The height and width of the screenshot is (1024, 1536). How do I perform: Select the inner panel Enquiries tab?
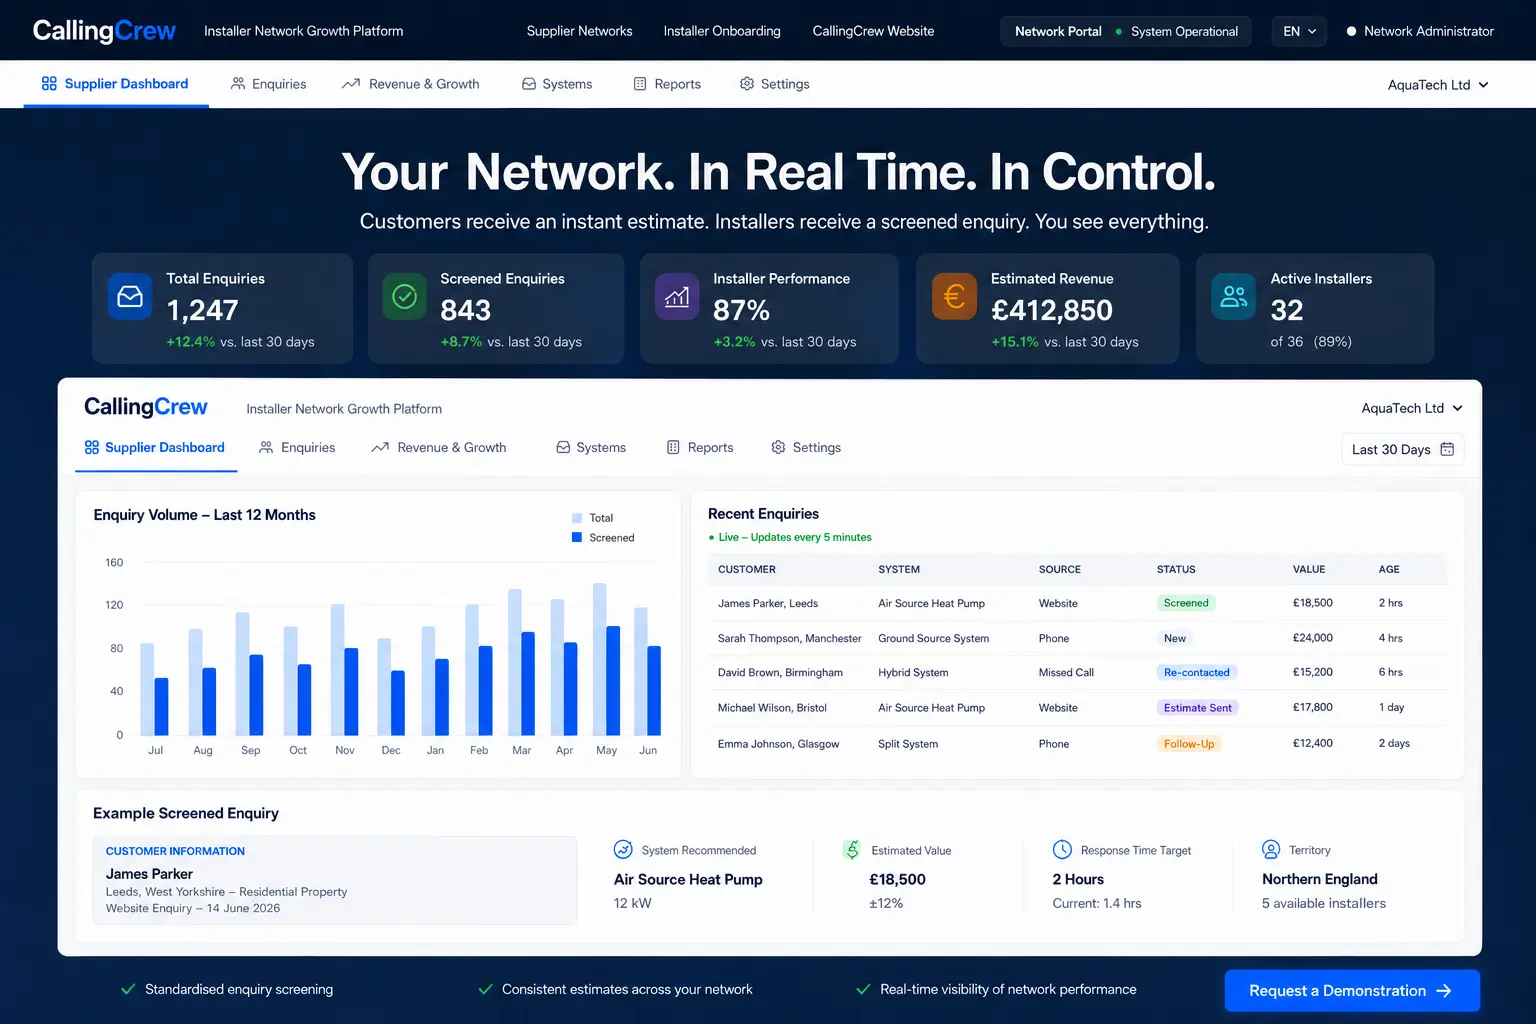tap(297, 447)
